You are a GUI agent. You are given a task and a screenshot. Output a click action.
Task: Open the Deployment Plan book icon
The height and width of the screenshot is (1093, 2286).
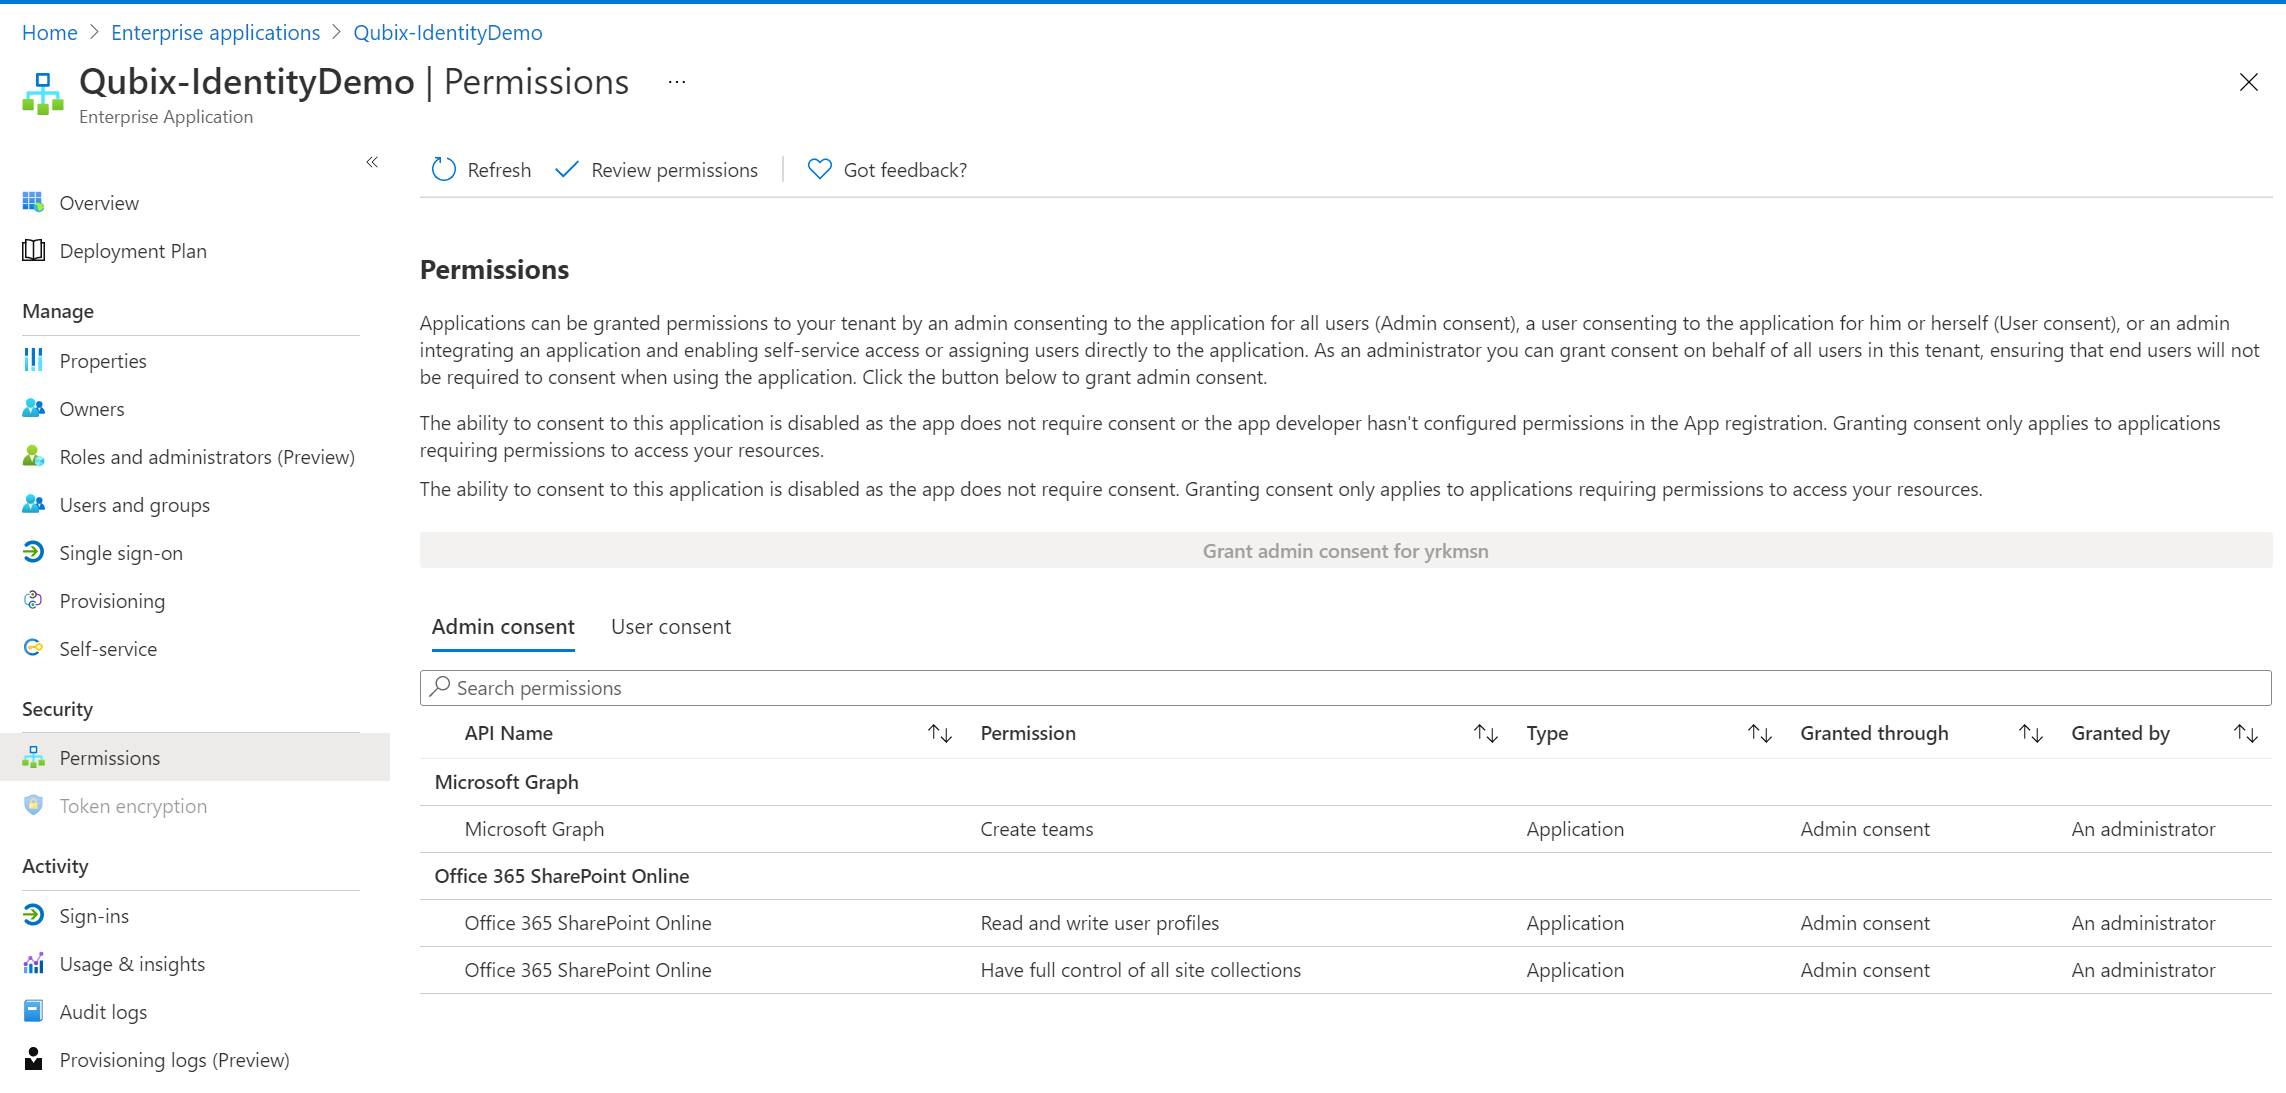coord(34,251)
